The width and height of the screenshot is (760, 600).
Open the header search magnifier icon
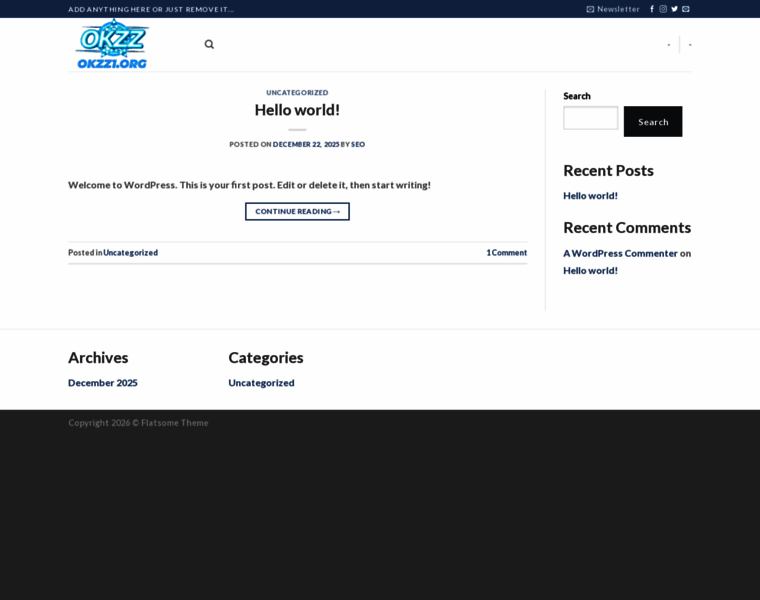click(x=209, y=45)
